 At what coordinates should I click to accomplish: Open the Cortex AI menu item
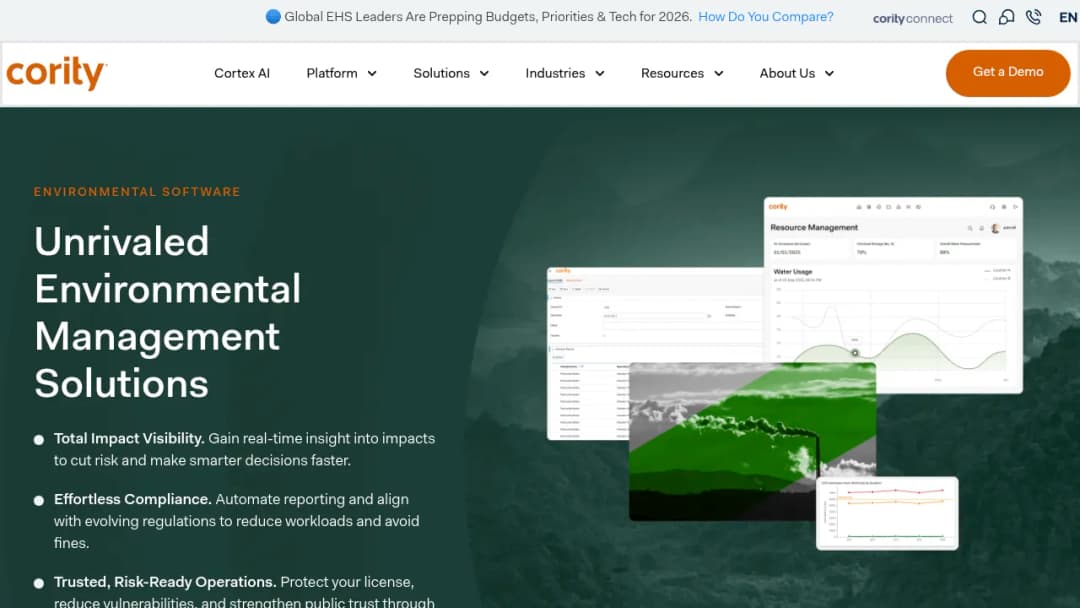pyautogui.click(x=242, y=73)
